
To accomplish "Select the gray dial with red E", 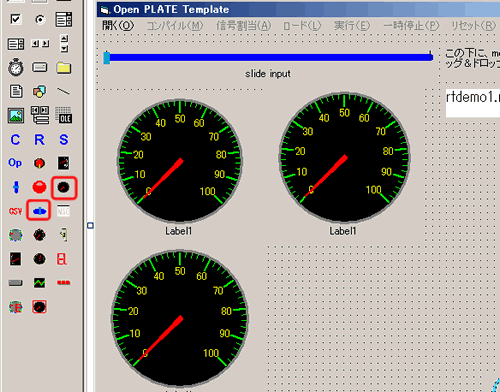I will (x=15, y=307).
